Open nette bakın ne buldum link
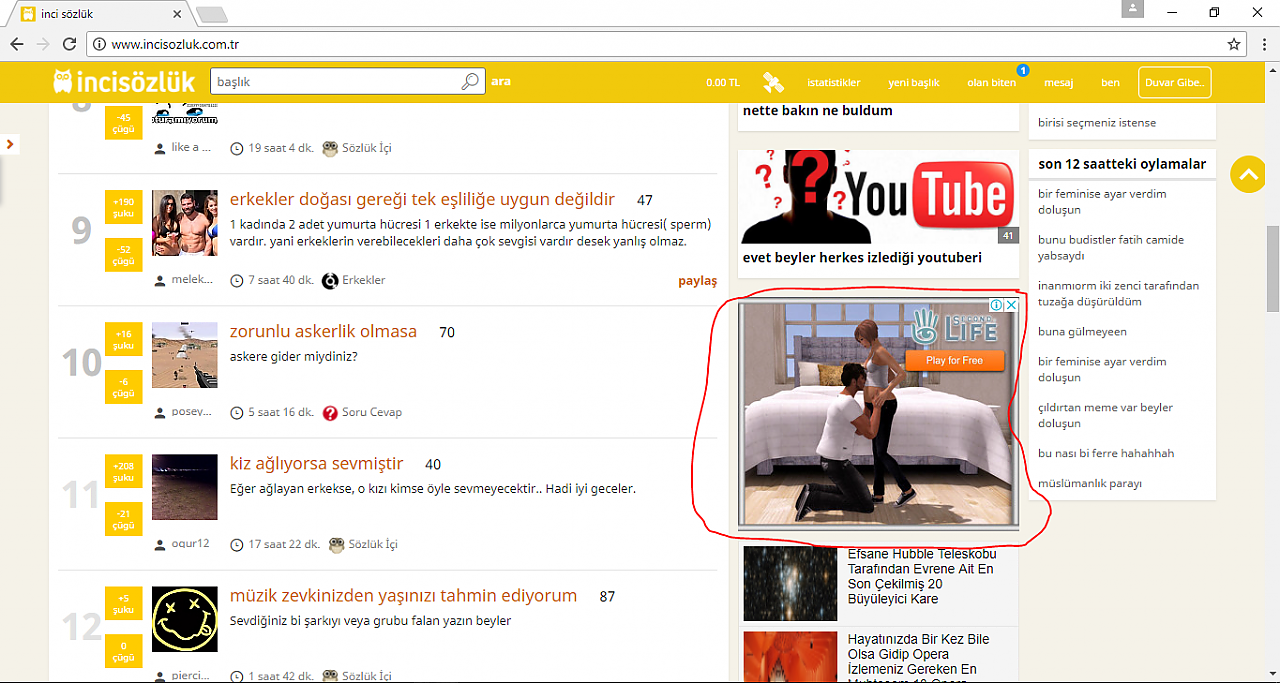Viewport: 1280px width, 683px height. 817,111
